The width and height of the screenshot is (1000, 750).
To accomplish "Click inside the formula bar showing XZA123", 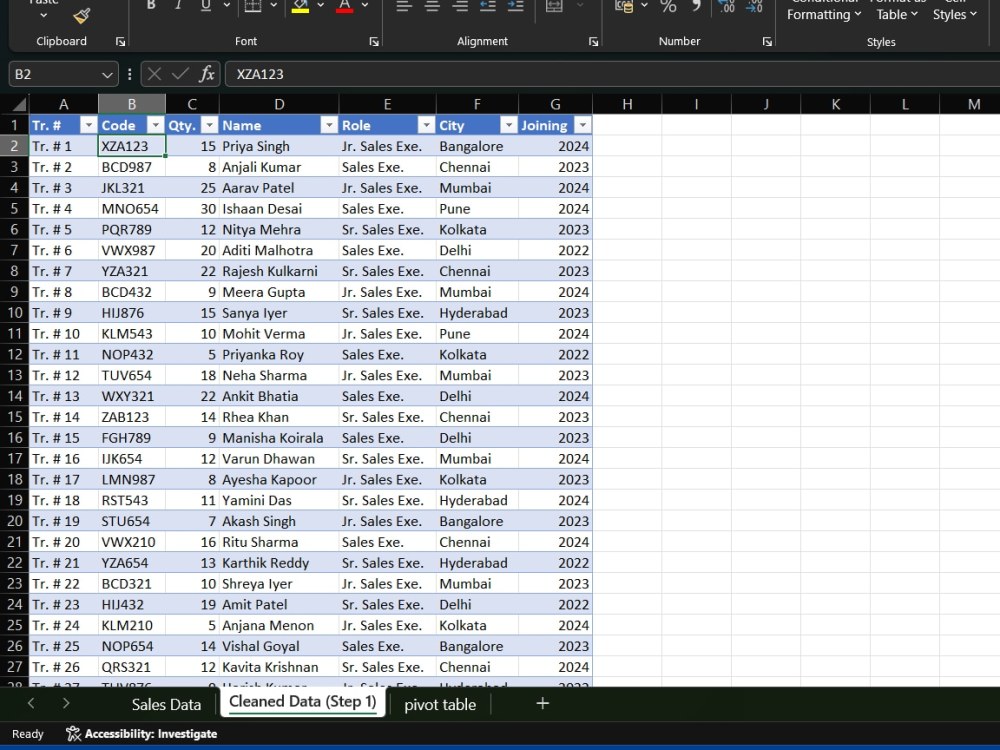I will pyautogui.click(x=612, y=74).
